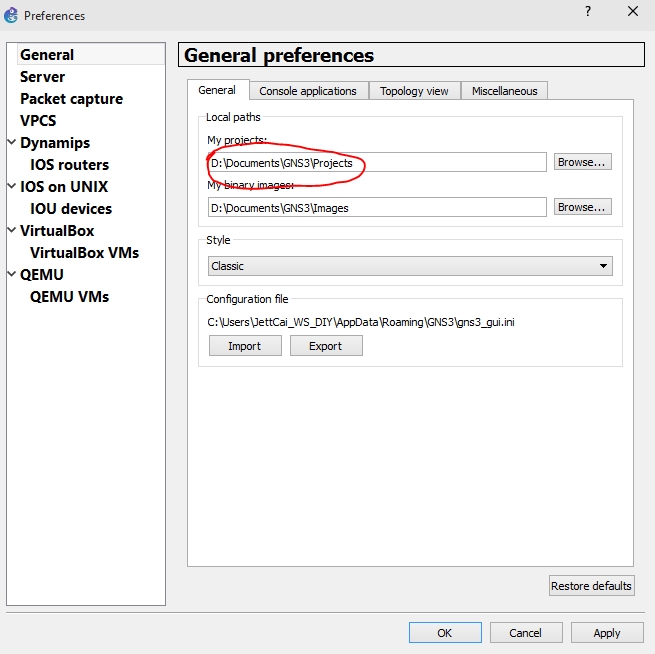Open the Topology view tab

tap(414, 91)
